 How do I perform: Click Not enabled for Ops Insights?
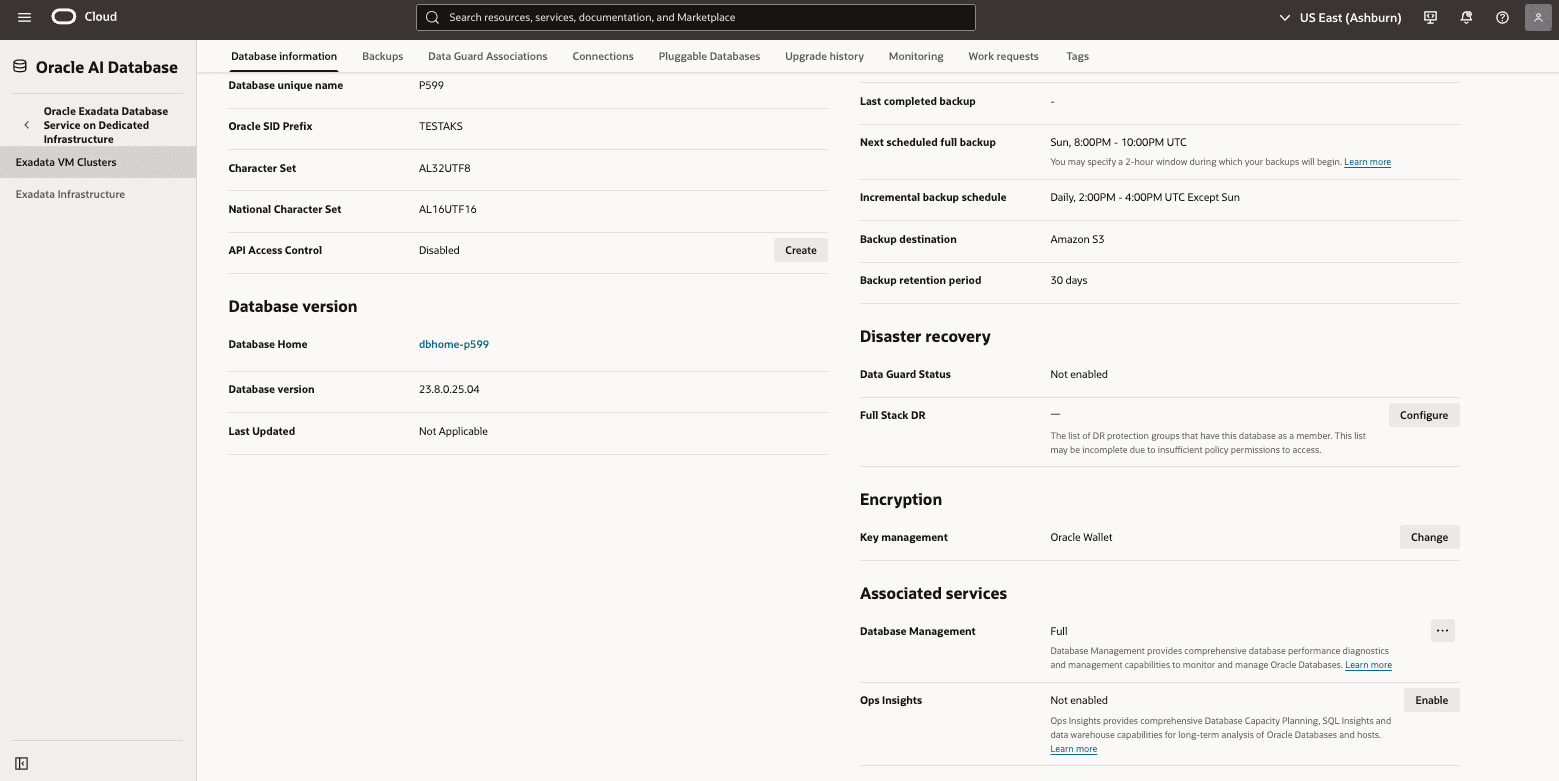tap(1079, 700)
